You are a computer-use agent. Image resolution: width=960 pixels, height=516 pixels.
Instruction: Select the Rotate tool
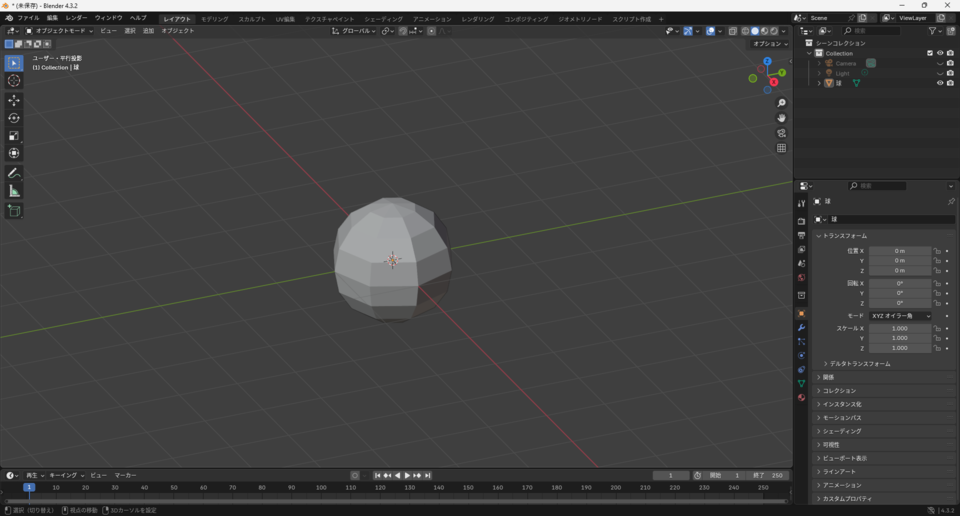pyautogui.click(x=13, y=118)
